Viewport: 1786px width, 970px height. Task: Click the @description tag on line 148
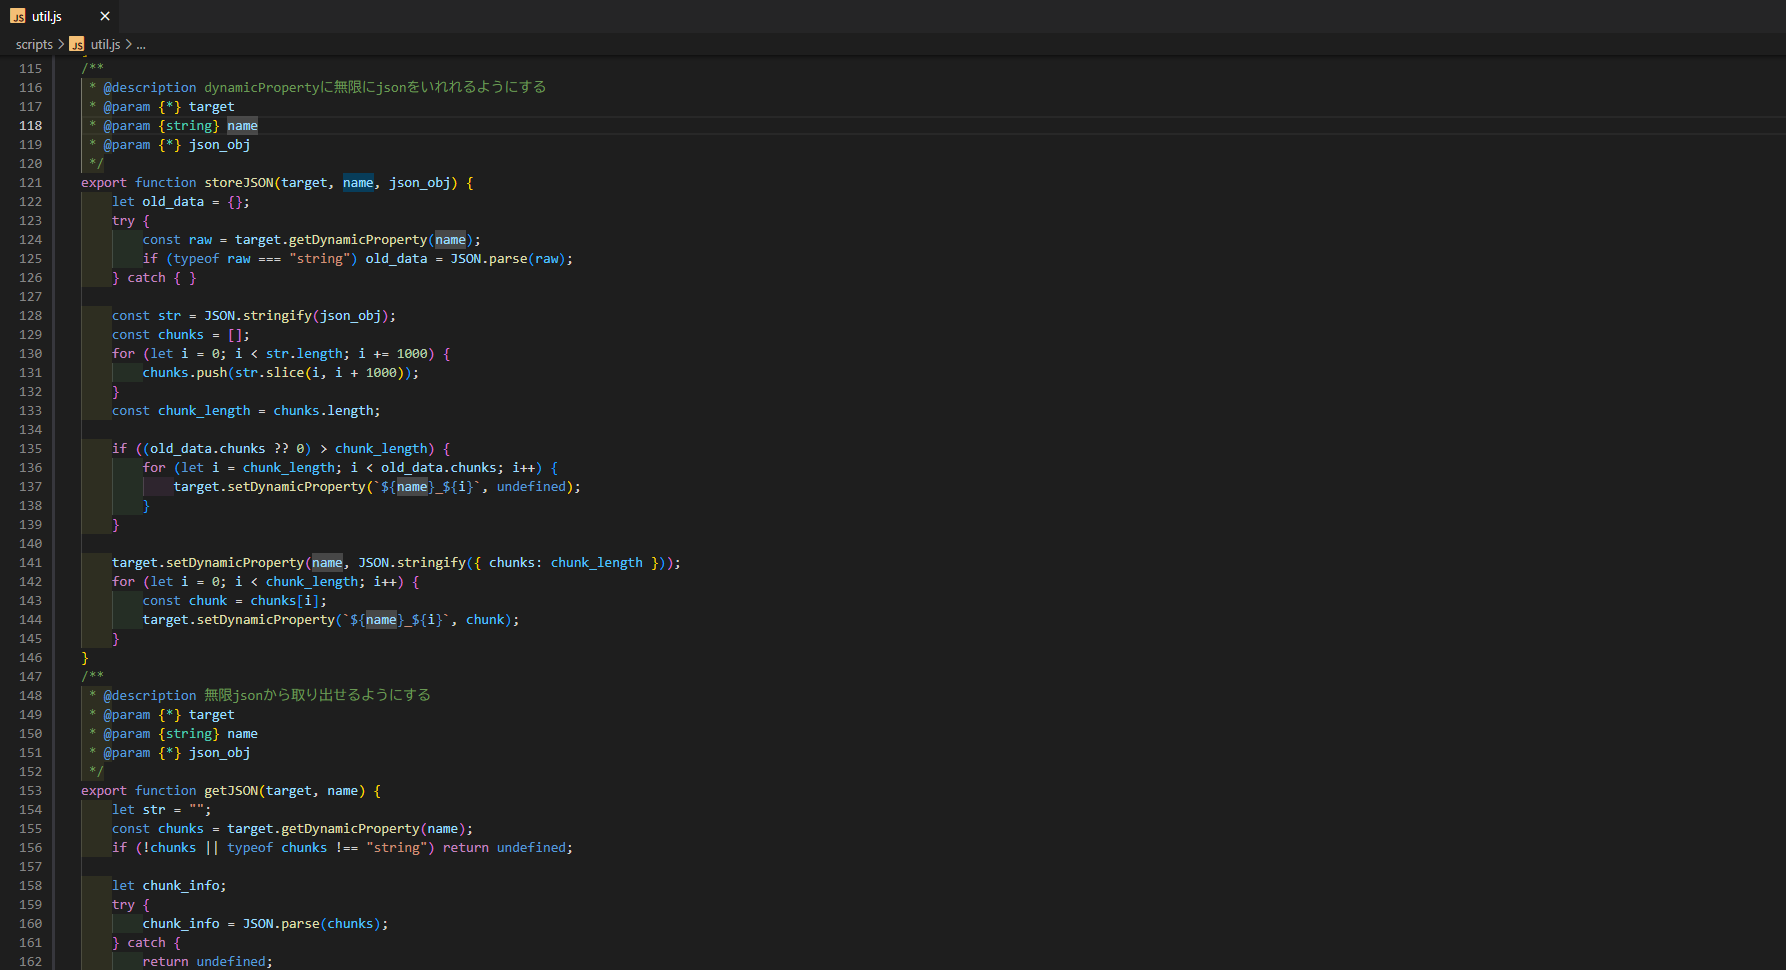pyautogui.click(x=150, y=696)
